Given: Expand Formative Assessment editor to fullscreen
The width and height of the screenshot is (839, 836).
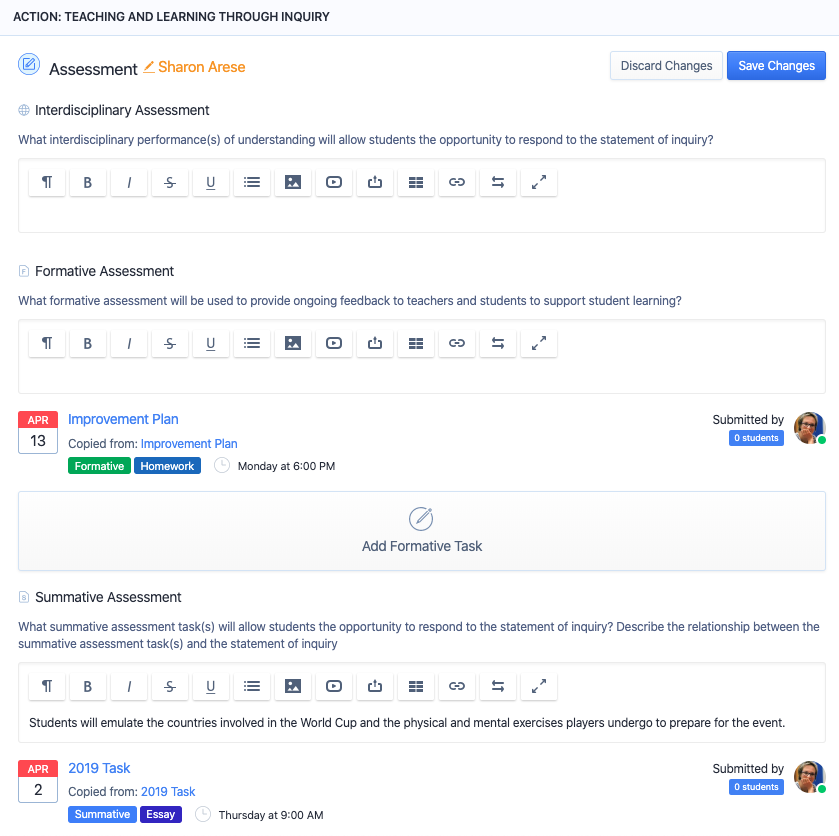Looking at the screenshot, I should pos(539,343).
